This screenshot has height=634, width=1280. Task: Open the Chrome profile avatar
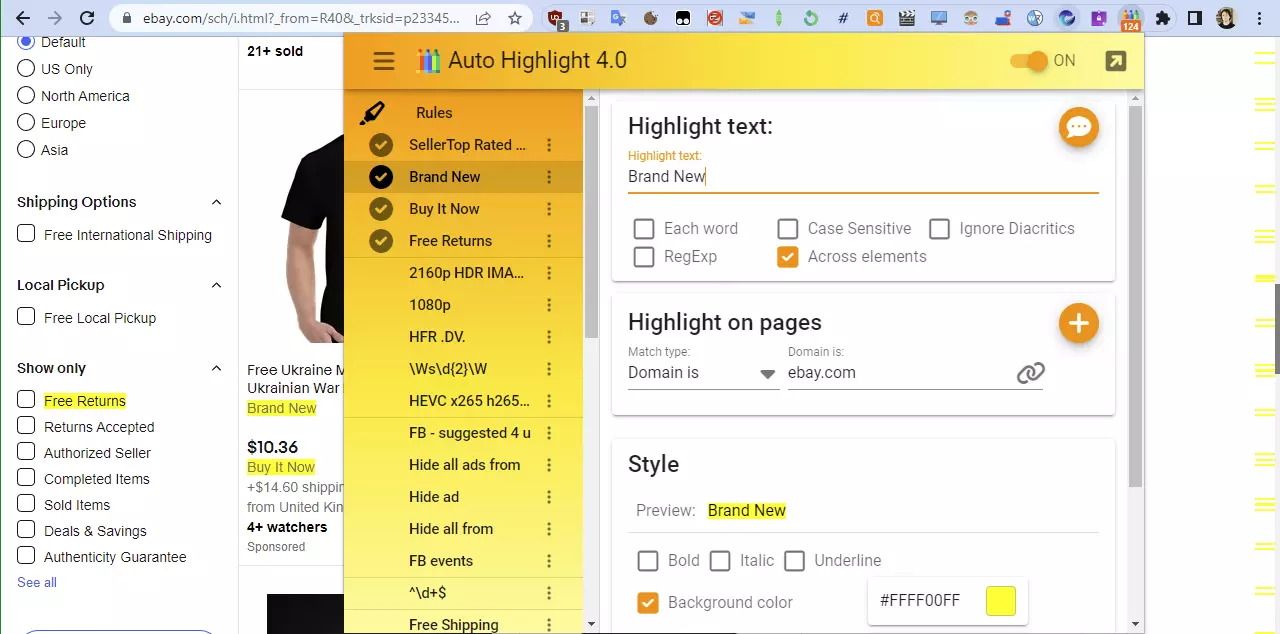[x=1226, y=18]
